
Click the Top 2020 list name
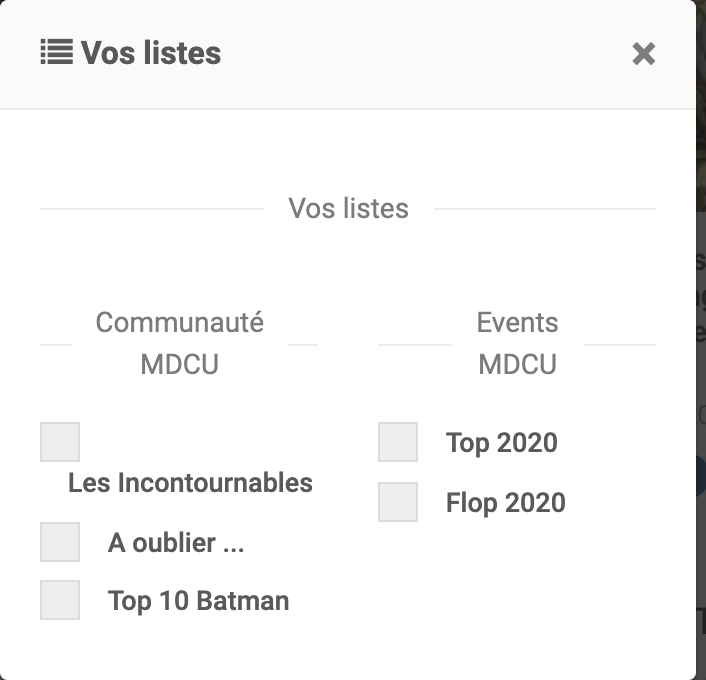tap(502, 443)
